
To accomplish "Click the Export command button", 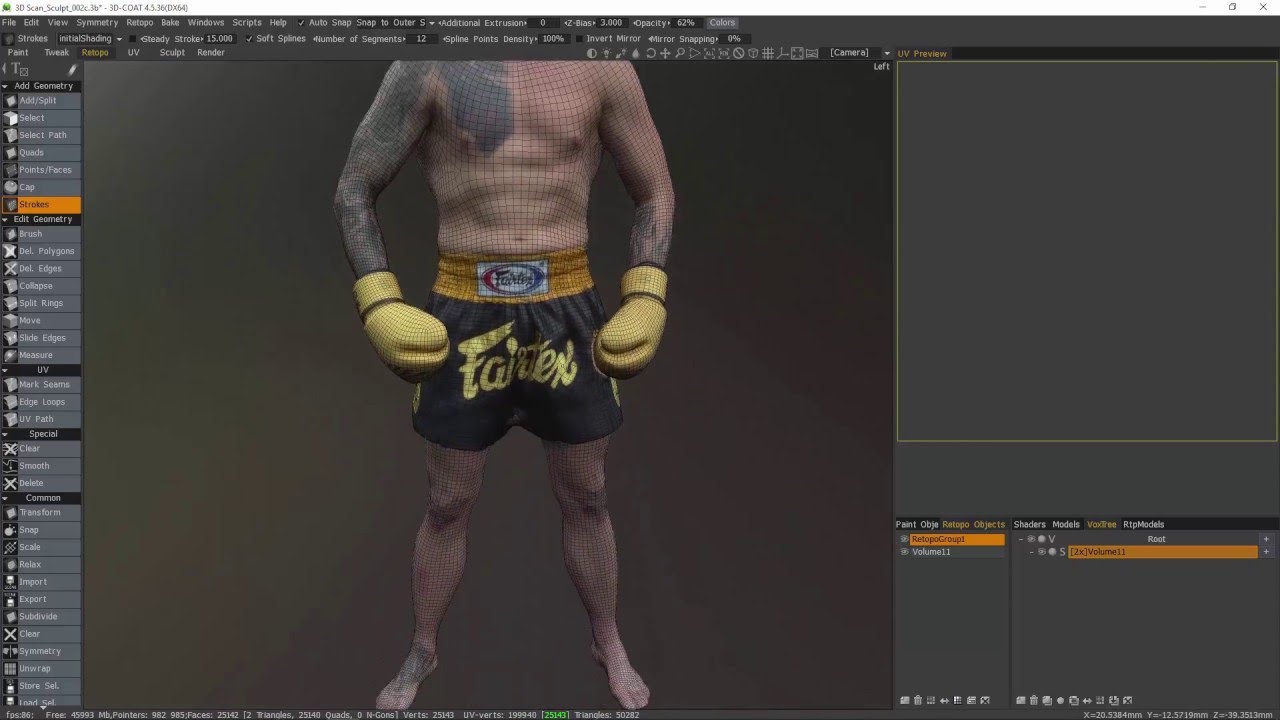I will pyautogui.click(x=41, y=599).
